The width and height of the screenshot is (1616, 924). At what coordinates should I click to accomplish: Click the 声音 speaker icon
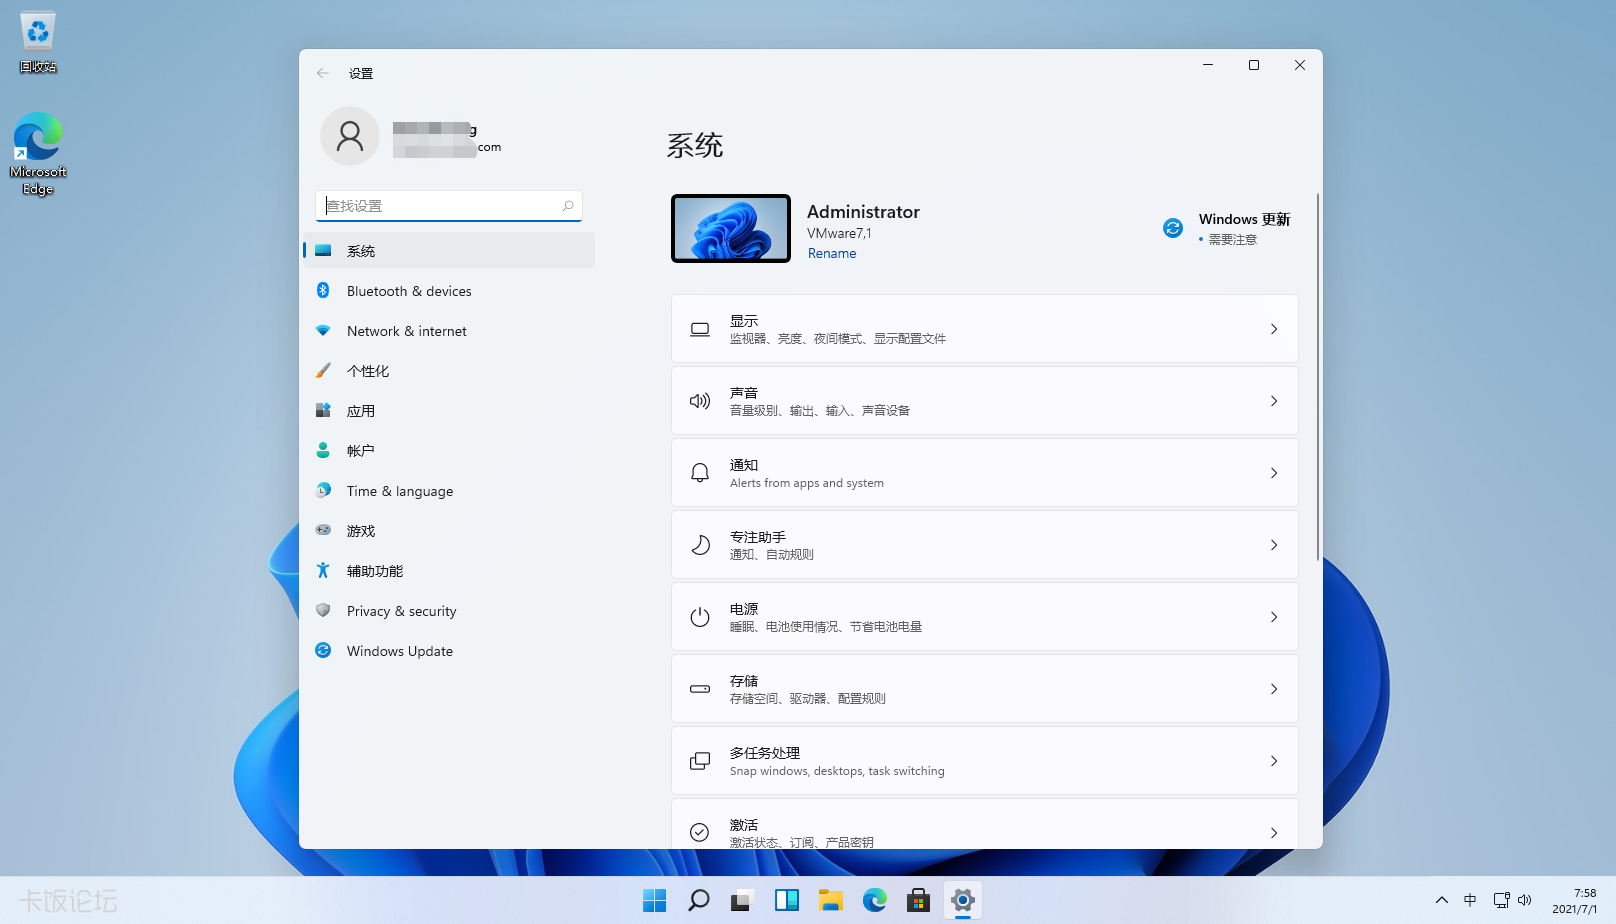point(700,401)
